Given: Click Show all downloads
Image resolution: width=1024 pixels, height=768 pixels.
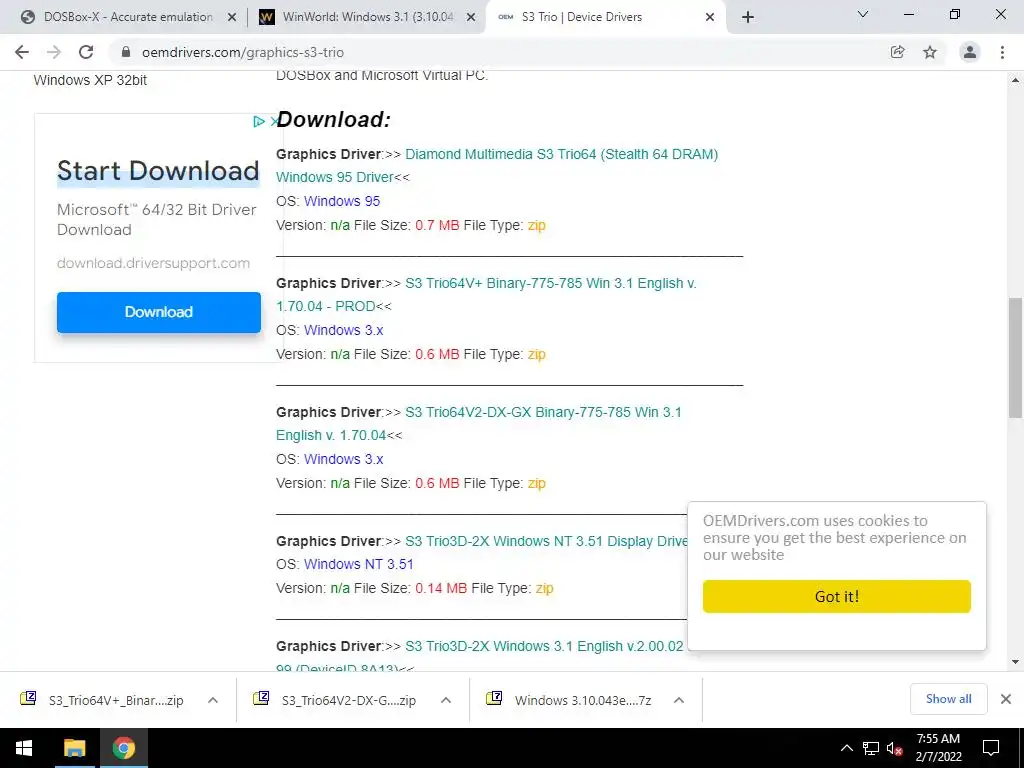Looking at the screenshot, I should click(948, 699).
